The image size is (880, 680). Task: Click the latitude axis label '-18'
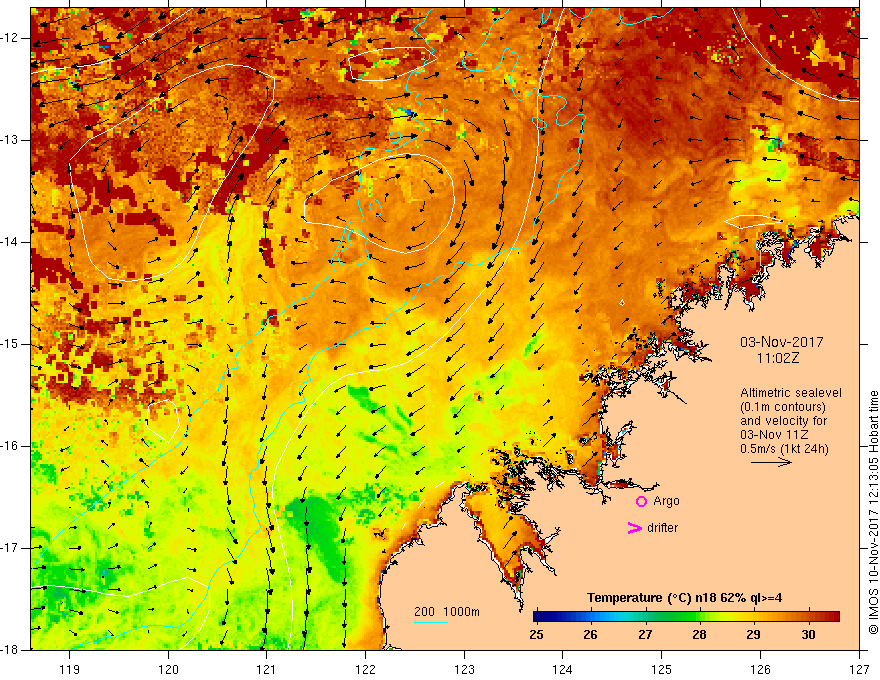point(10,650)
